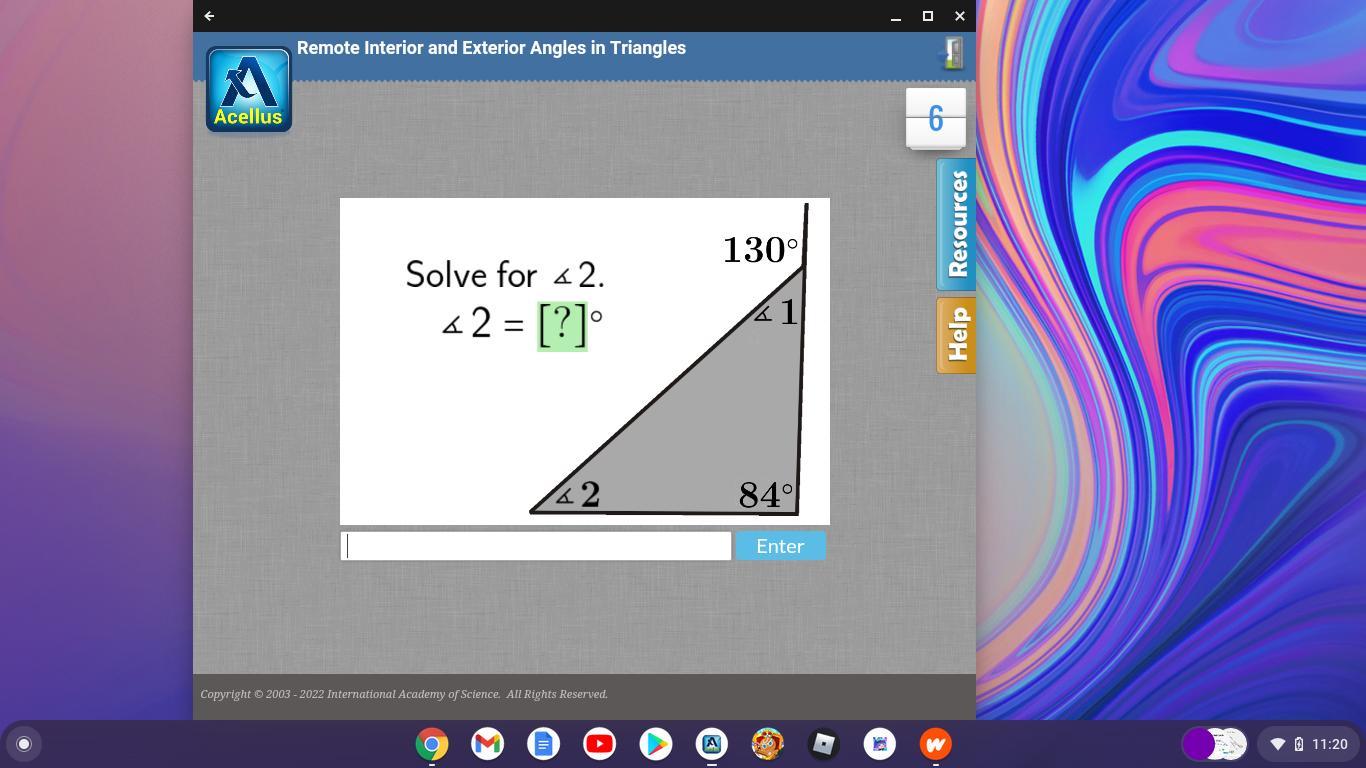Minimize the Acellus window

(x=896, y=16)
